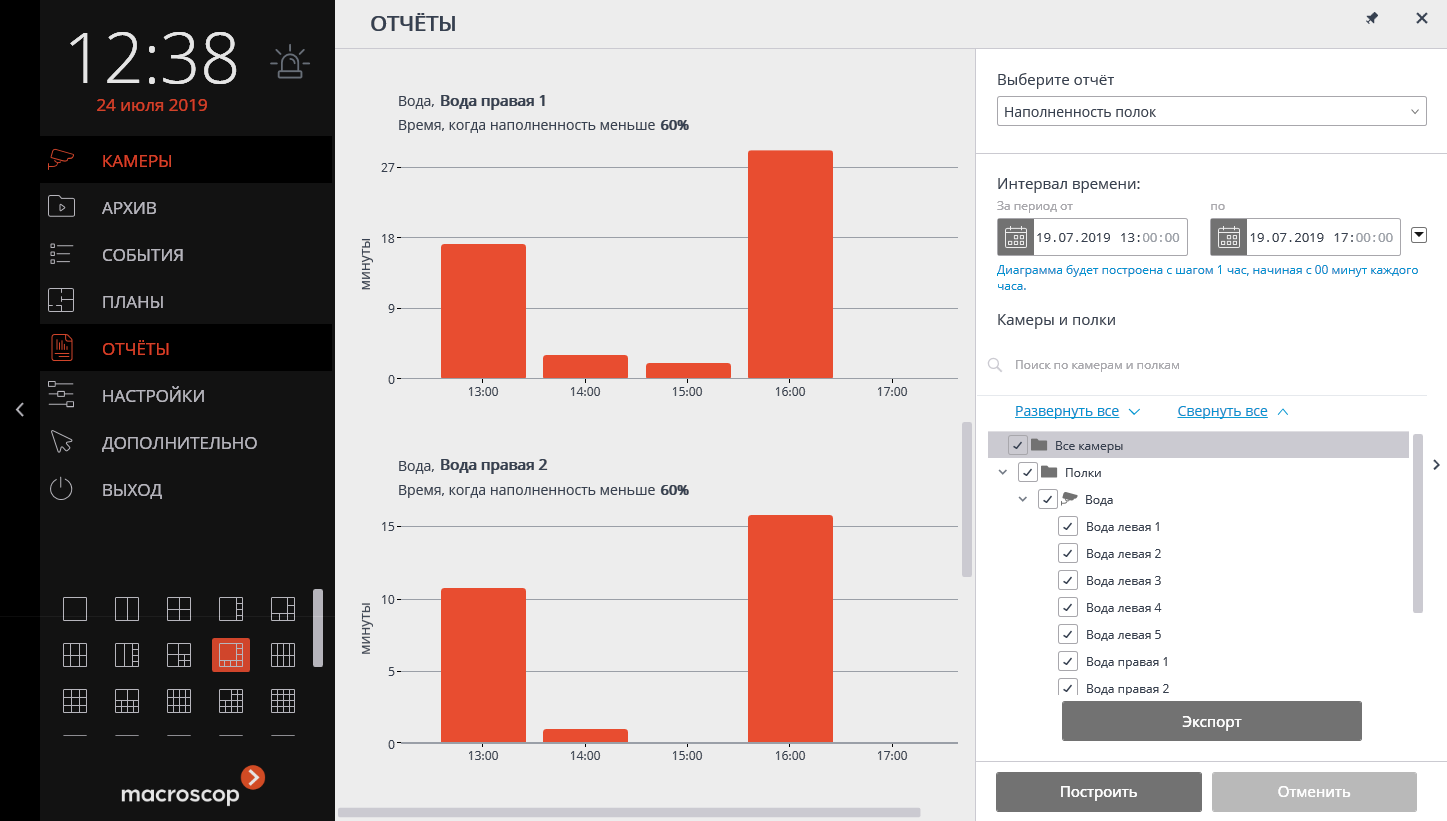Click the charts horizontal scrollbar
The image size is (1447, 821).
(629, 813)
